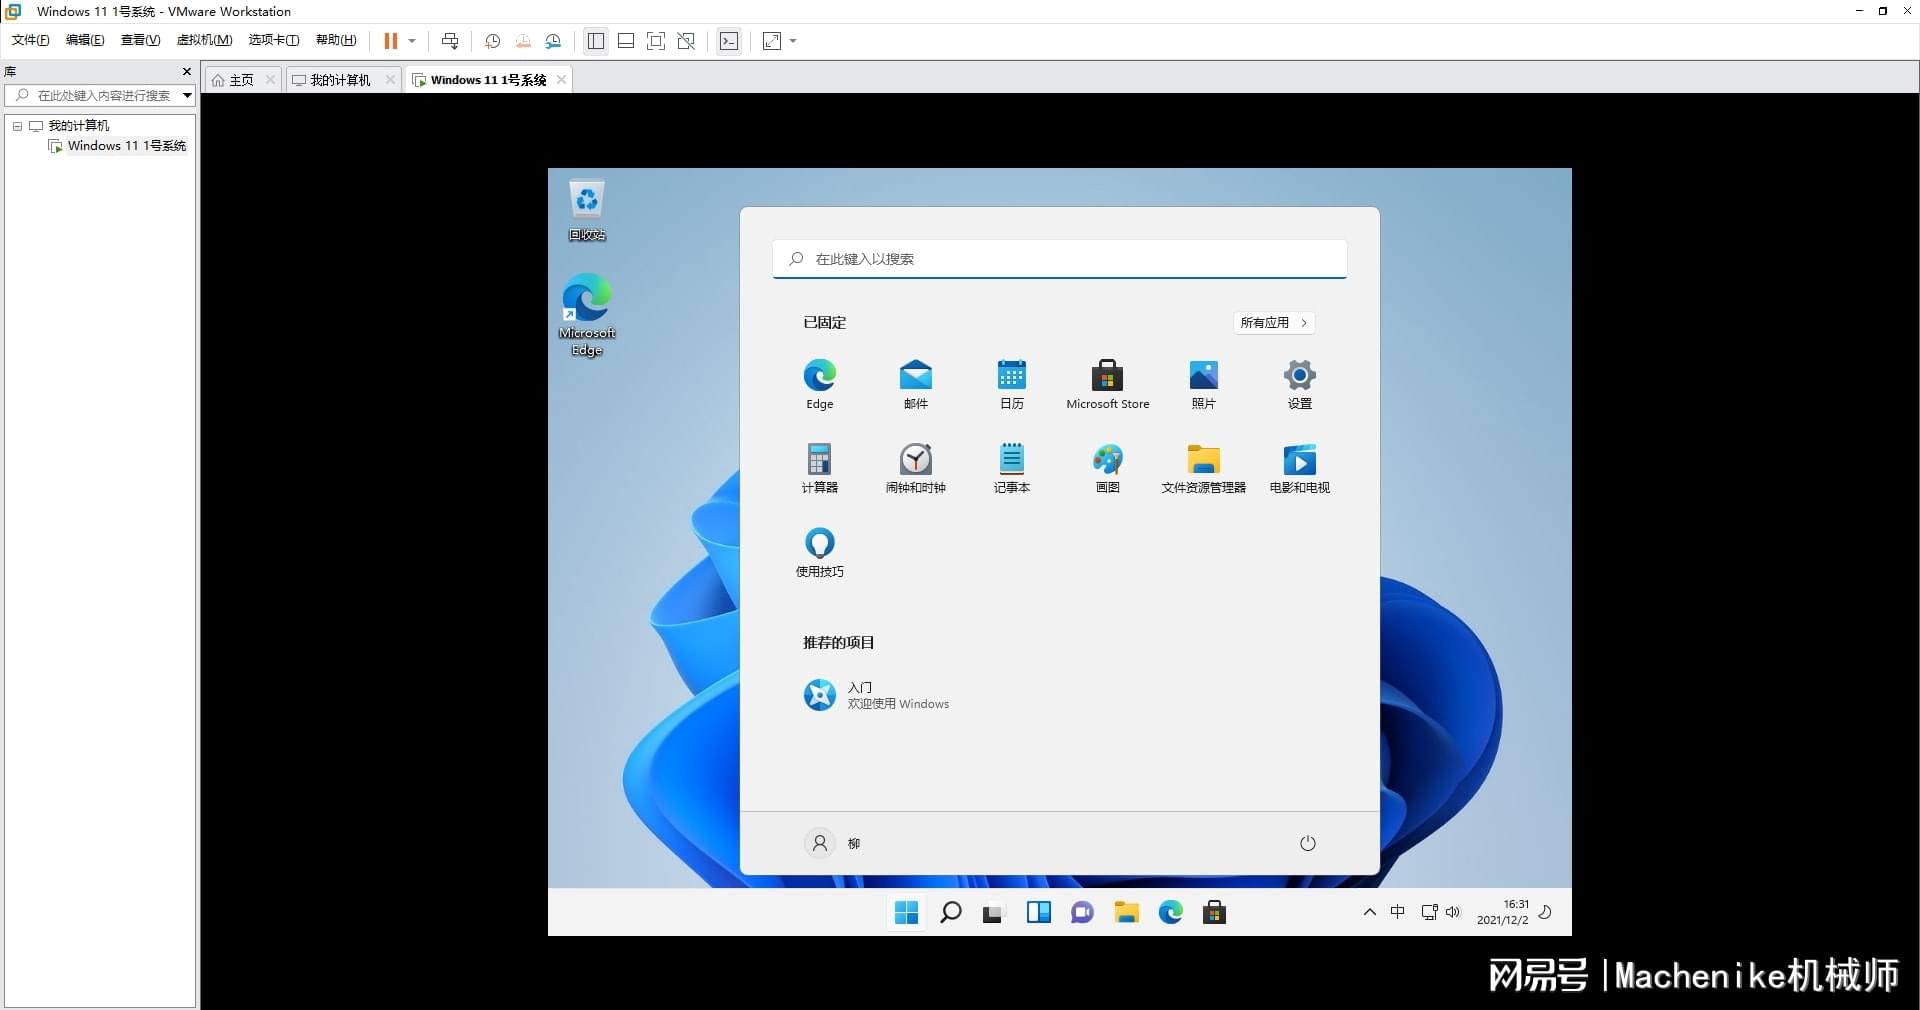
Task: Open the 柳 user account menu
Action: [833, 844]
